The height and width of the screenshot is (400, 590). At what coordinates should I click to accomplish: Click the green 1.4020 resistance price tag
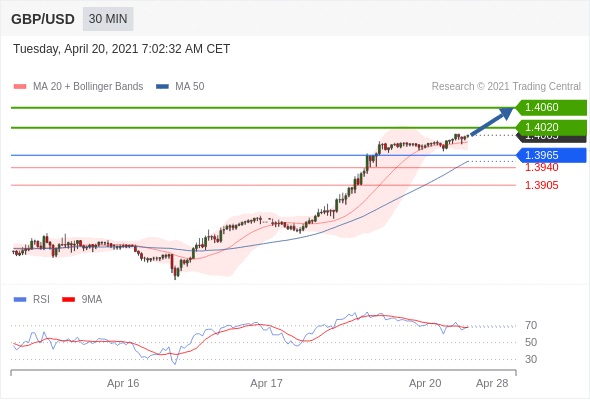[551, 128]
